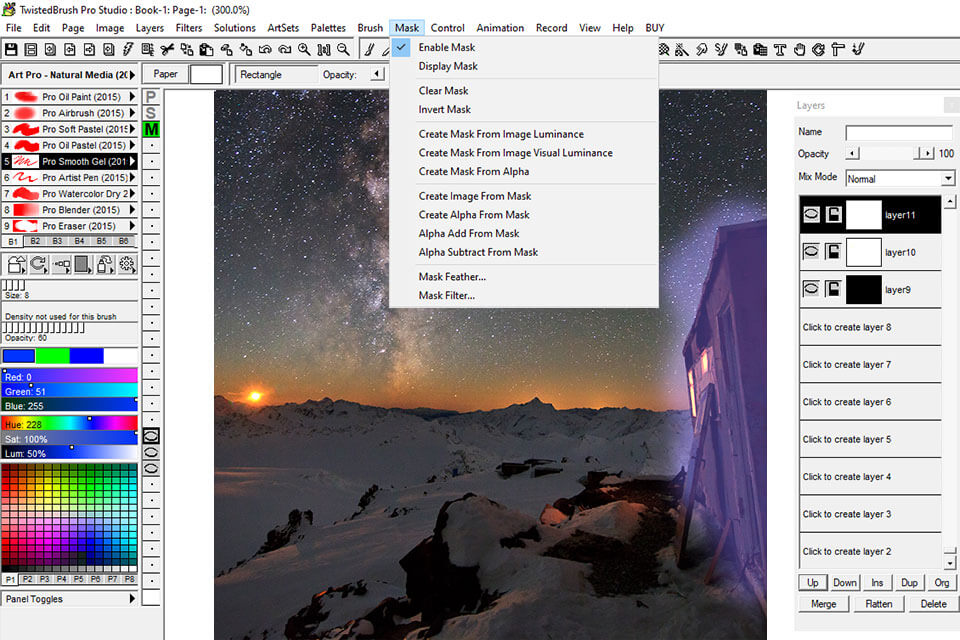This screenshot has width=960, height=640.
Task: Click the Zoom Out magnifier icon
Action: (343, 50)
